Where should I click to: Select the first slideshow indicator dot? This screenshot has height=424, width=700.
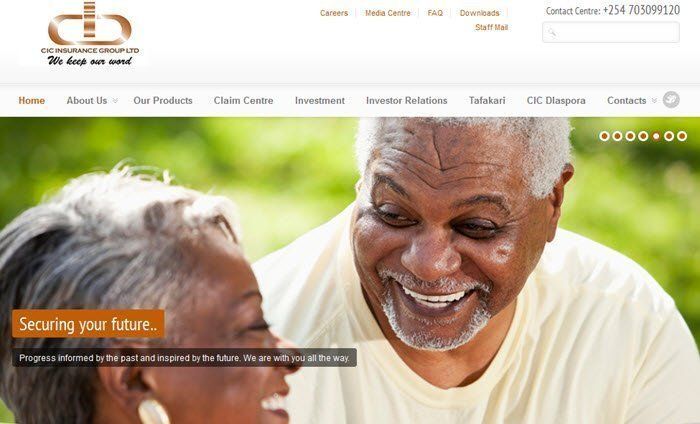tap(604, 136)
